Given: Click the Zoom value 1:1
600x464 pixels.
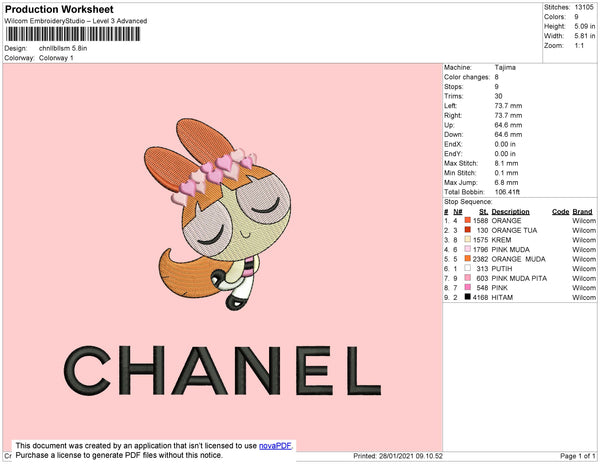Looking at the screenshot, I should pyautogui.click(x=579, y=46).
